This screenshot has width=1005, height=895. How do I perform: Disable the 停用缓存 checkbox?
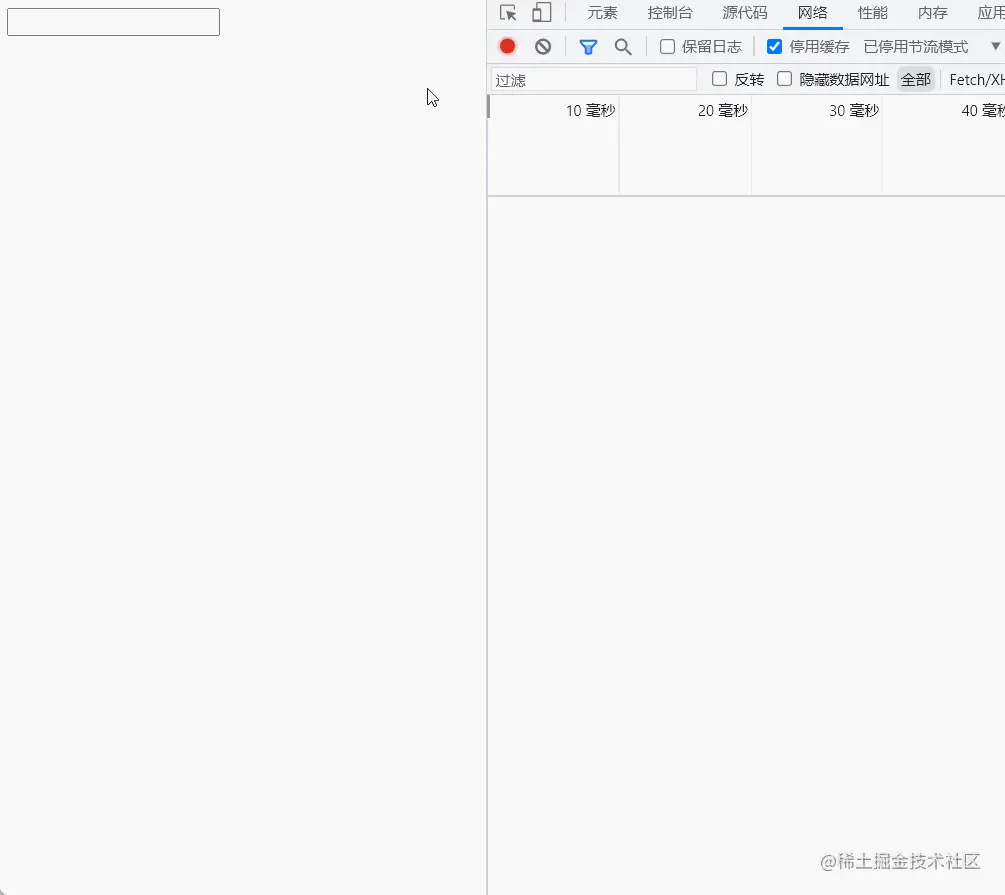775,46
